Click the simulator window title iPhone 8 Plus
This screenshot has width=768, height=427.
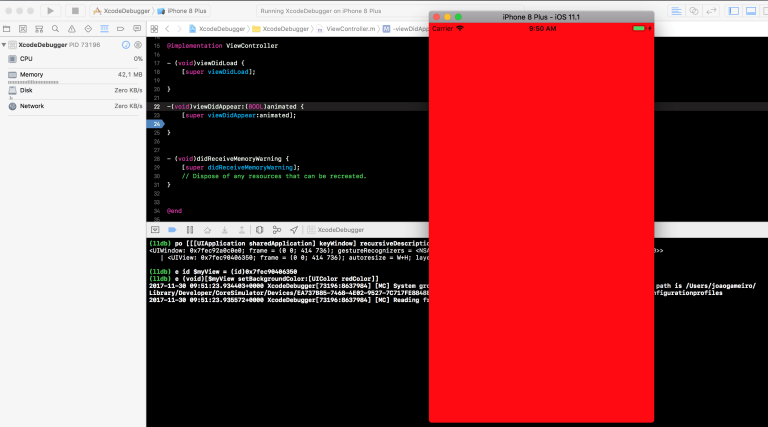pos(541,17)
